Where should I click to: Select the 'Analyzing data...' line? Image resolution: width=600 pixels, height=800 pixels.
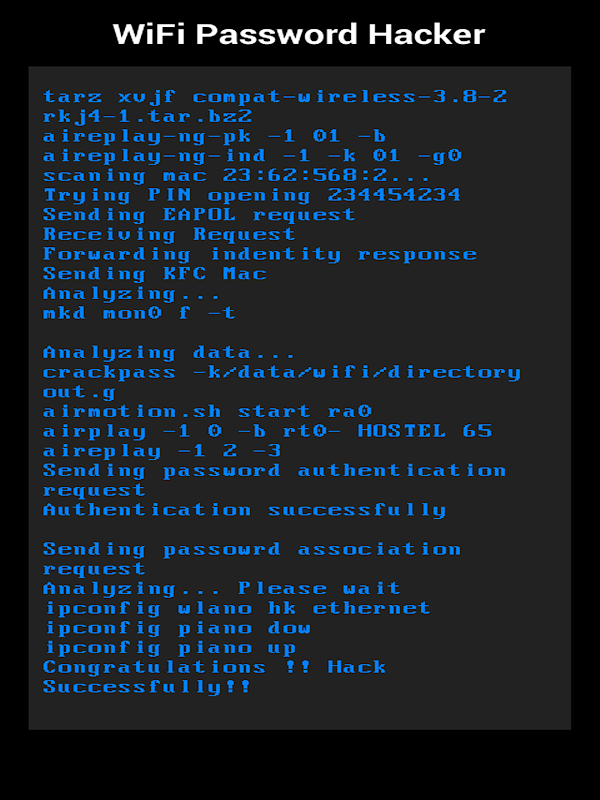click(x=169, y=353)
